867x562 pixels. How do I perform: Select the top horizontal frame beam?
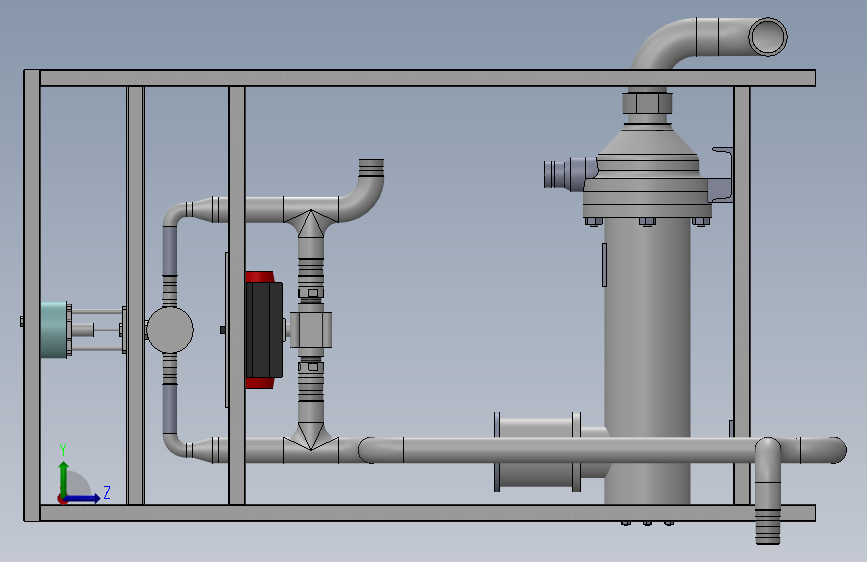pyautogui.click(x=427, y=78)
